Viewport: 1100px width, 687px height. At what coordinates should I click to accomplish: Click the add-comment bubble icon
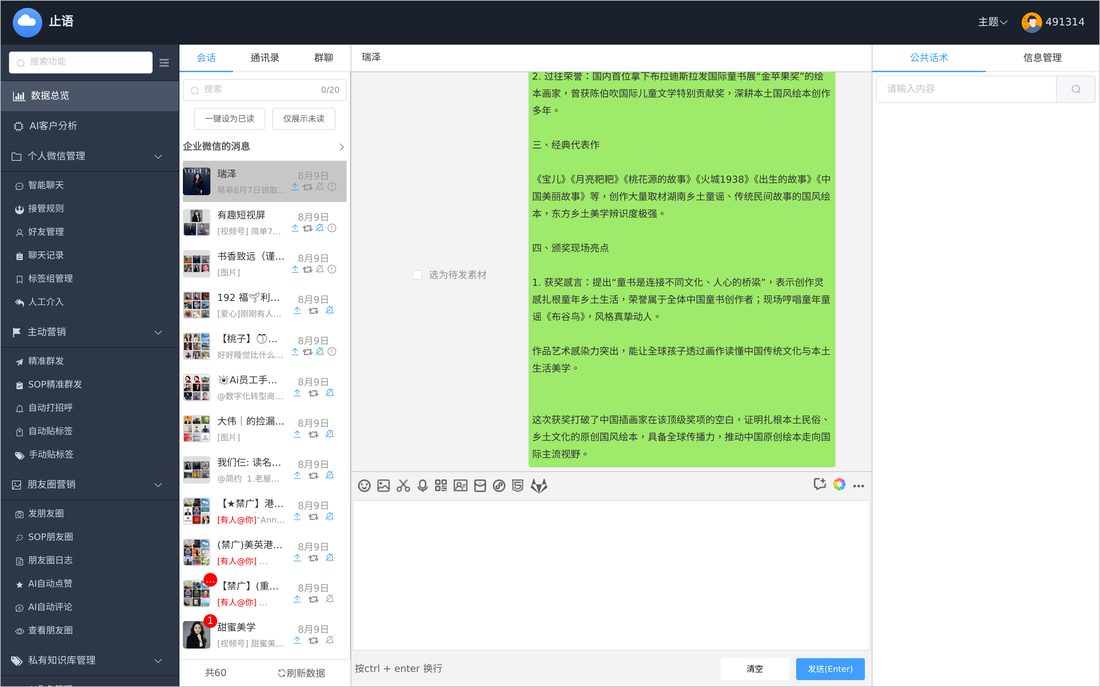tap(819, 484)
